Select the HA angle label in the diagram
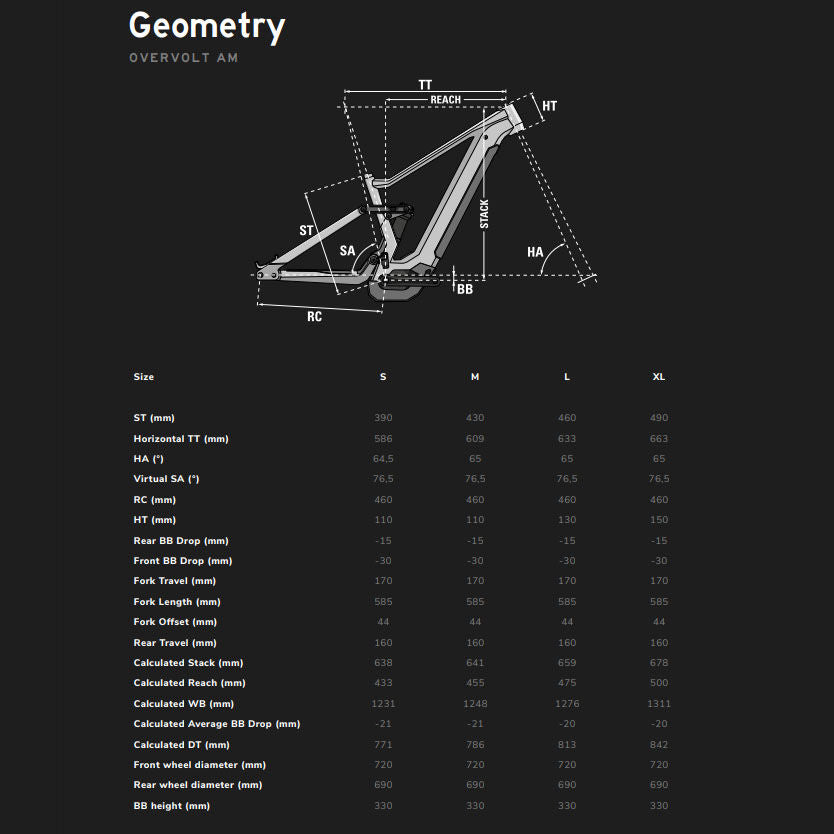Image resolution: width=834 pixels, height=834 pixels. (x=535, y=252)
